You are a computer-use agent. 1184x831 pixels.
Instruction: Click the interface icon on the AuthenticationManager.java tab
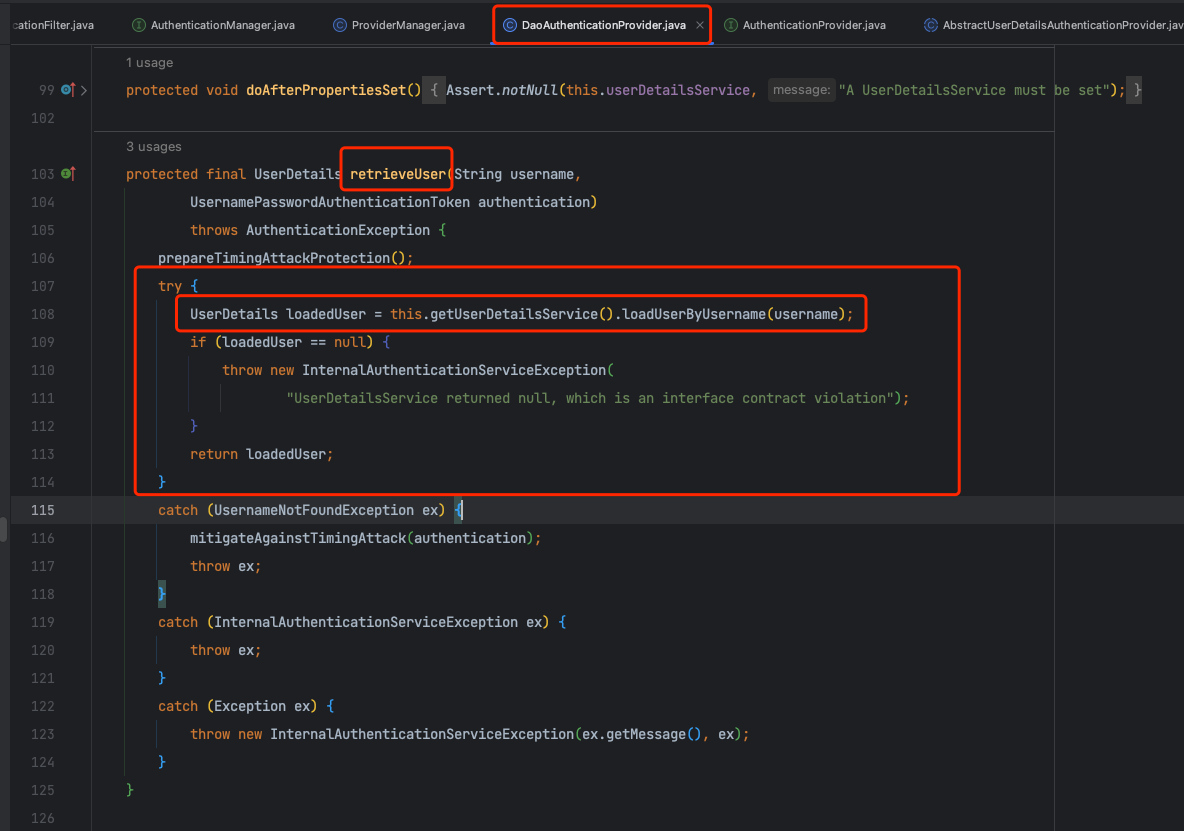(x=140, y=25)
